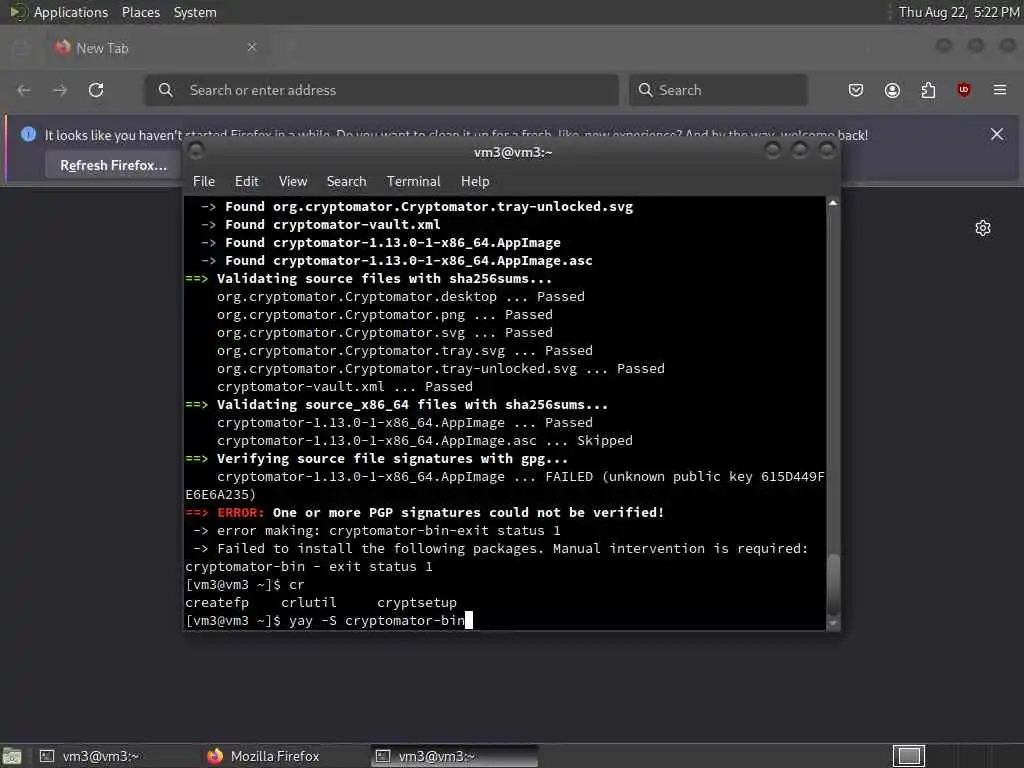
Task: Click the terminal scrollbar up arrow
Action: tap(833, 203)
